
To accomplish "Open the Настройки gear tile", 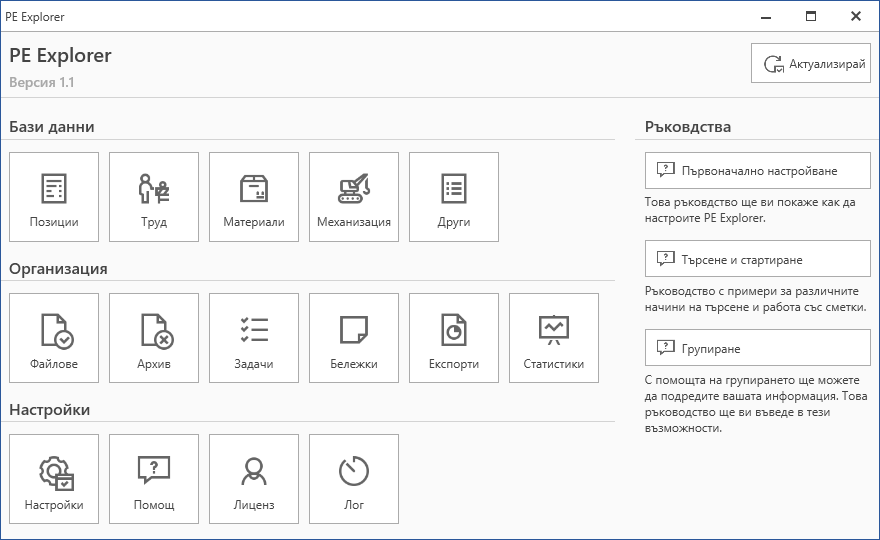I will point(54,479).
